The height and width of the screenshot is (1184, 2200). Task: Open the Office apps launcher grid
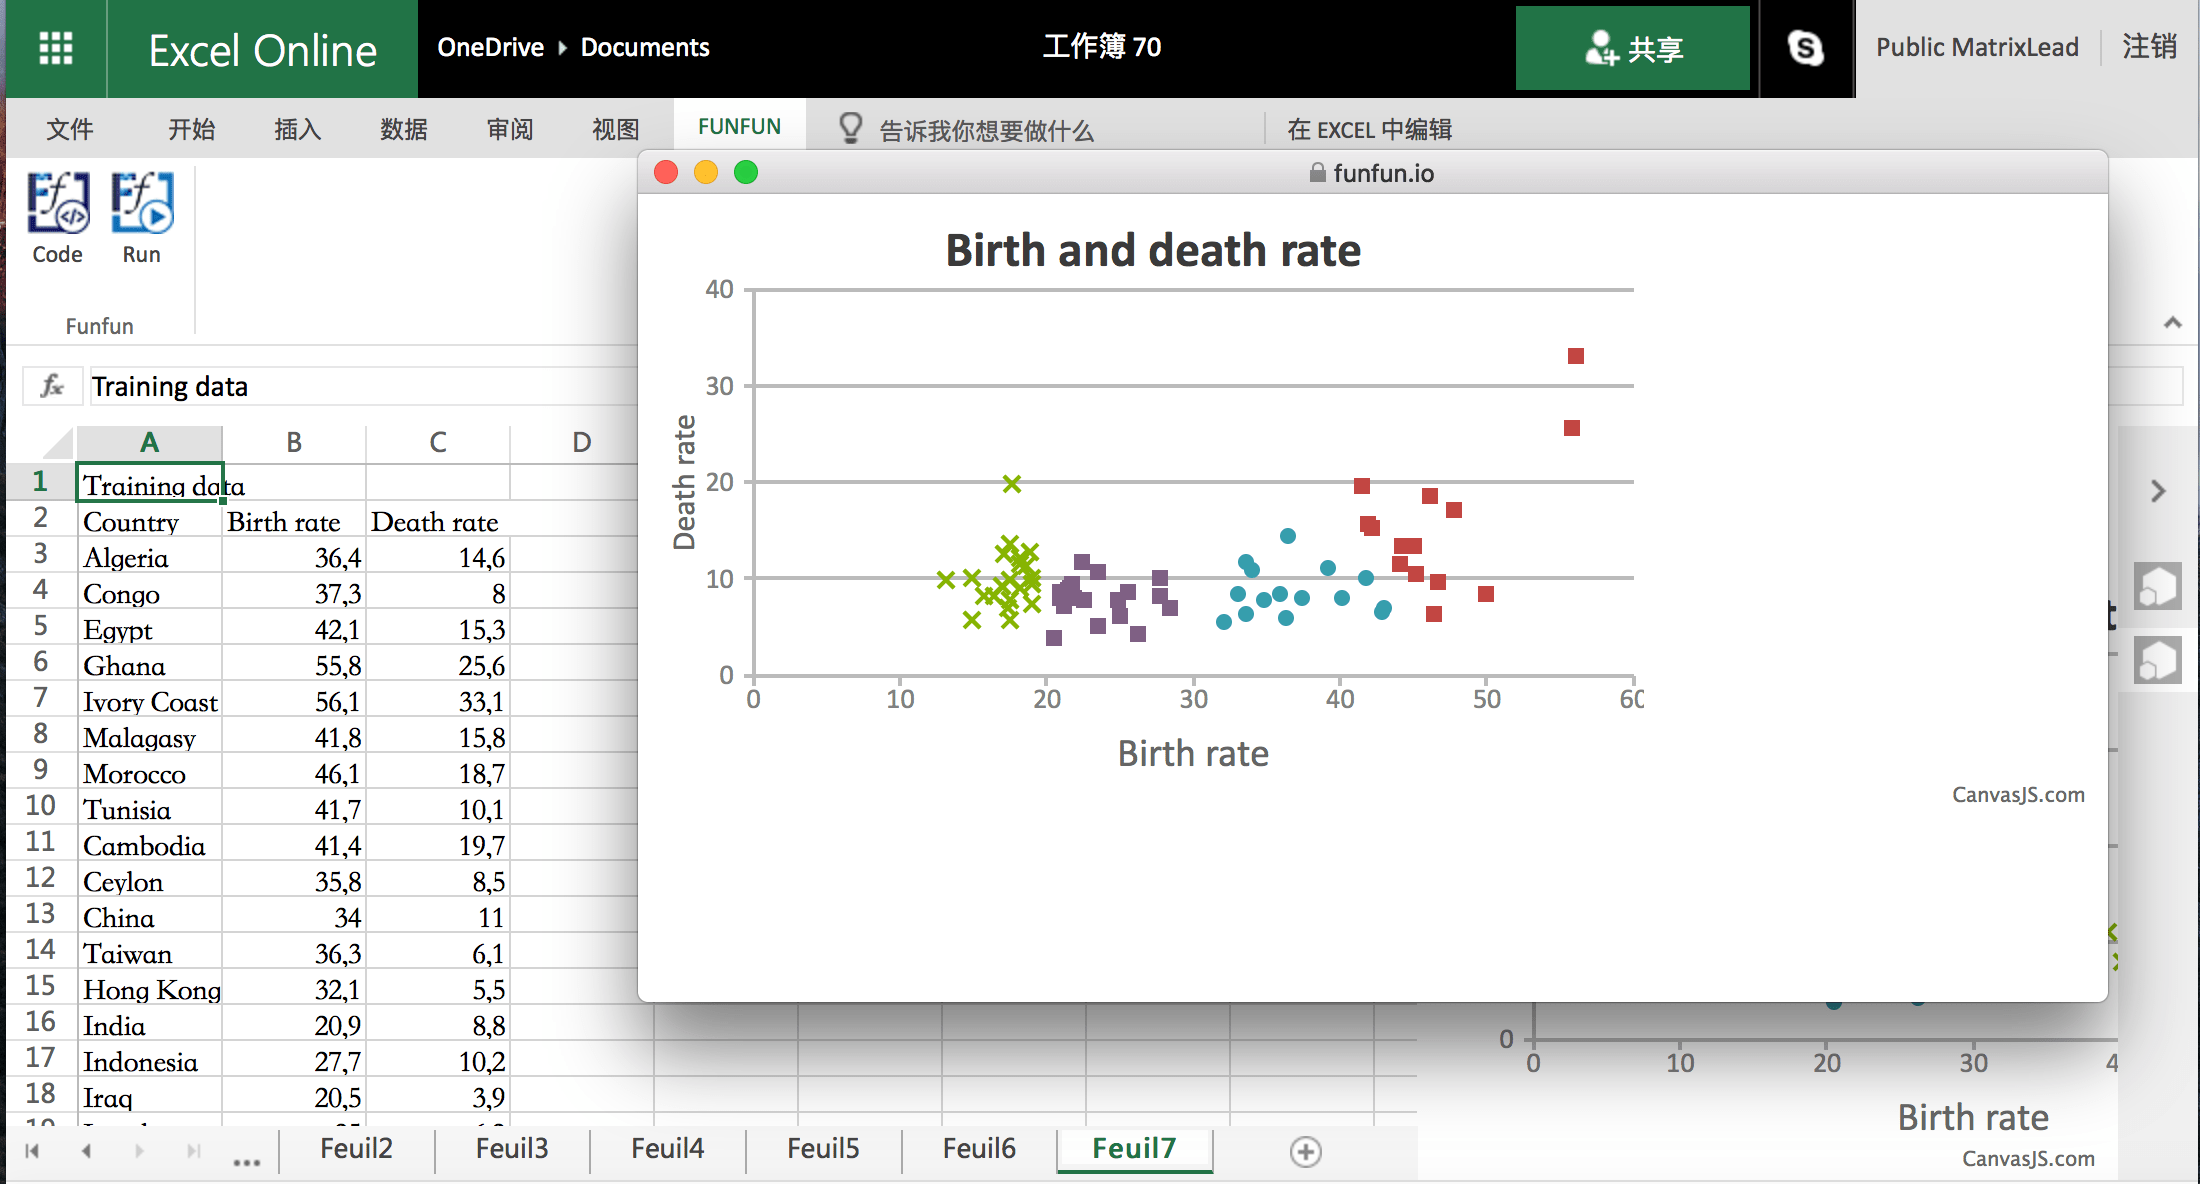click(55, 47)
